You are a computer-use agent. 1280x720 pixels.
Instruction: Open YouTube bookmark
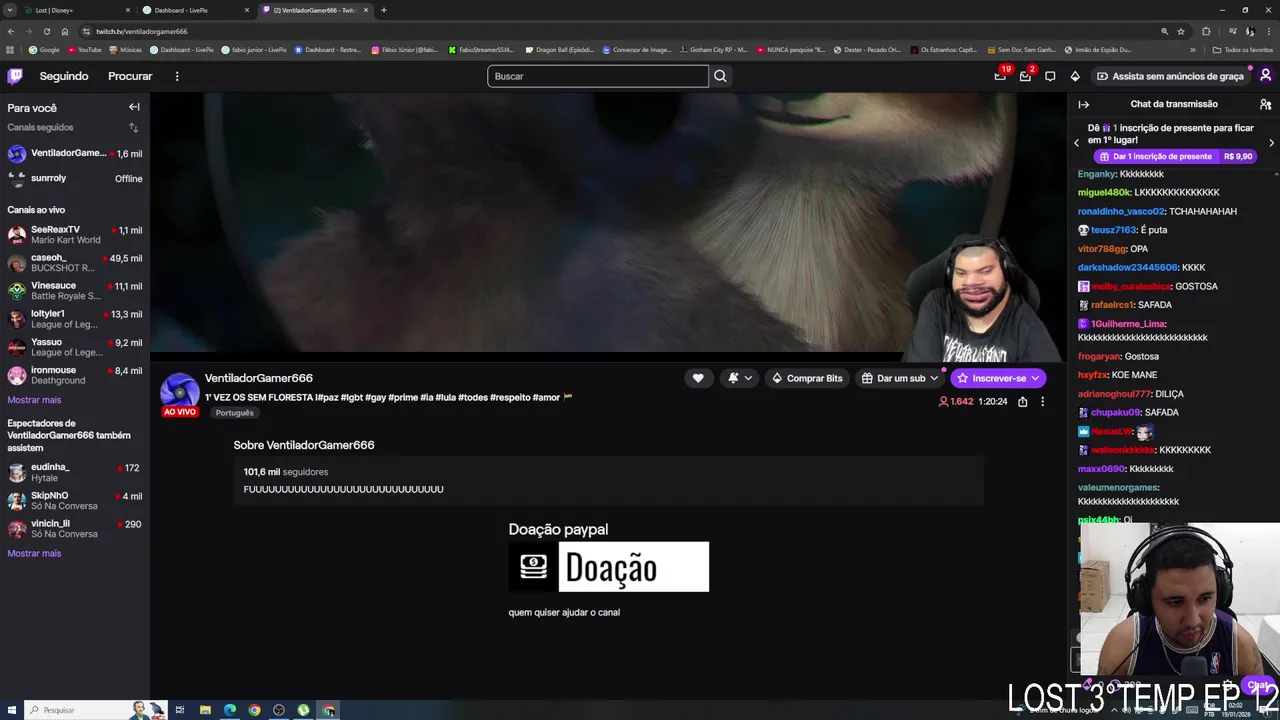coord(85,49)
